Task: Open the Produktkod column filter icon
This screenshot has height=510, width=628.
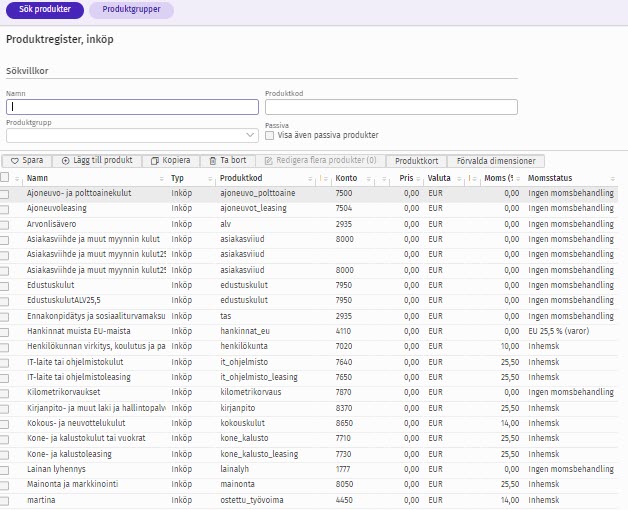Action: pyautogui.click(x=310, y=179)
